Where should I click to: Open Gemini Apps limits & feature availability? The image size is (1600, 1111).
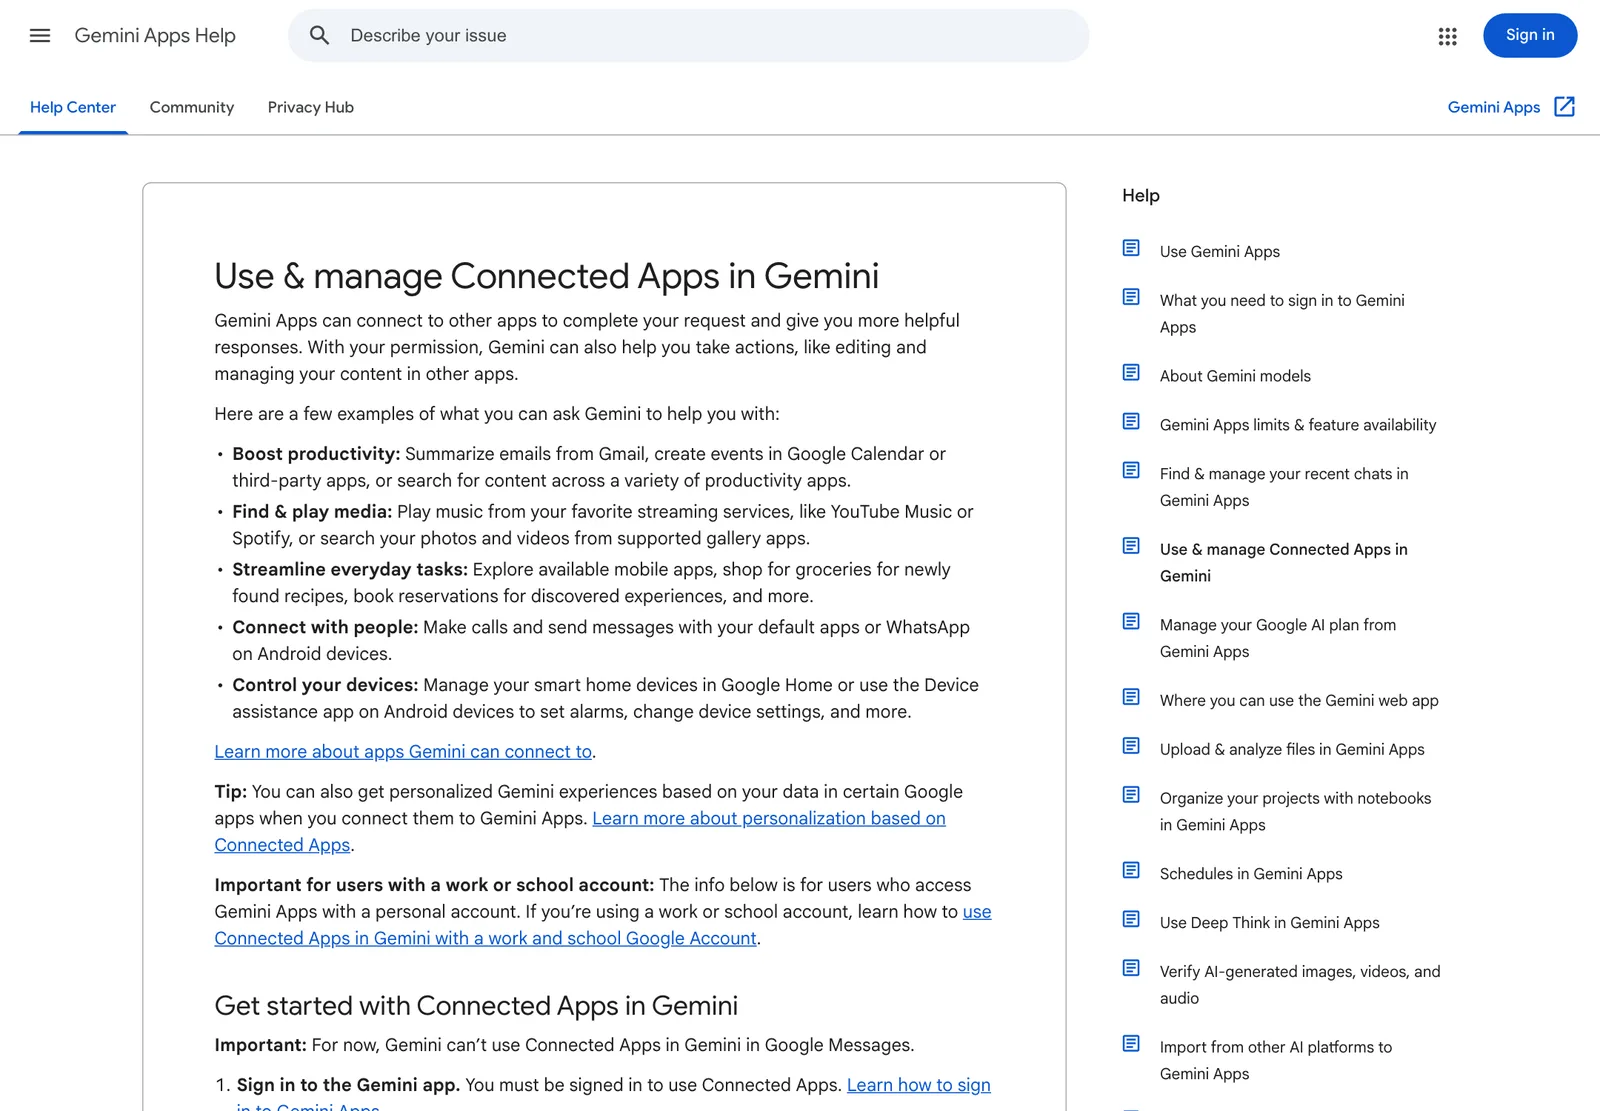coord(1298,425)
